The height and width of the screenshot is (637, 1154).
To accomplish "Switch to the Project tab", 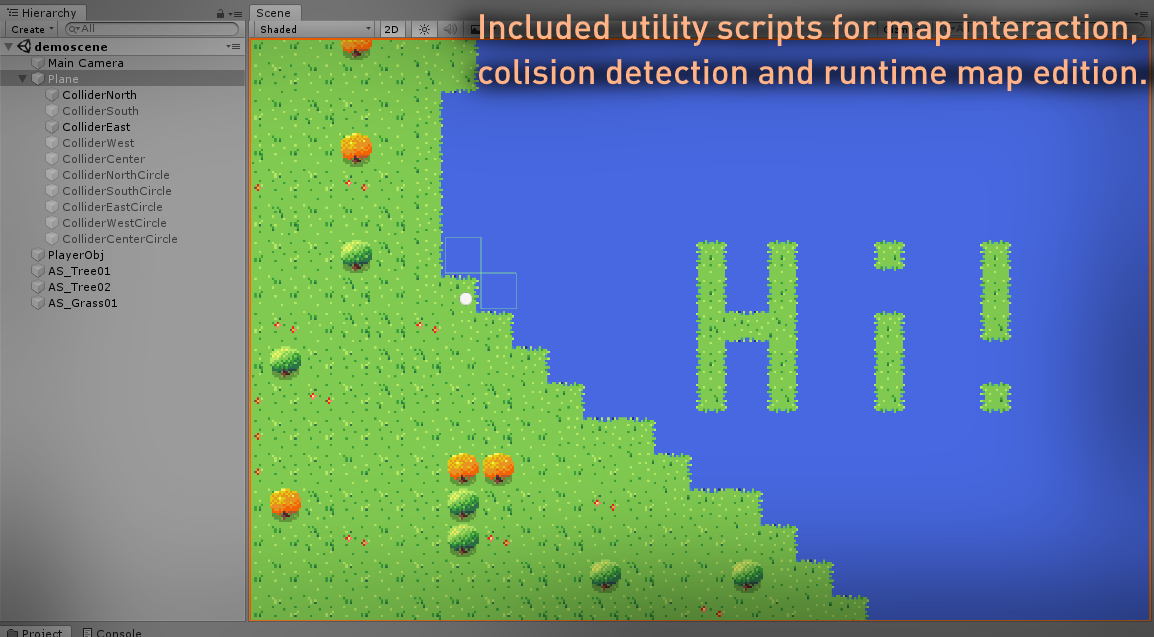I will pyautogui.click(x=37, y=631).
